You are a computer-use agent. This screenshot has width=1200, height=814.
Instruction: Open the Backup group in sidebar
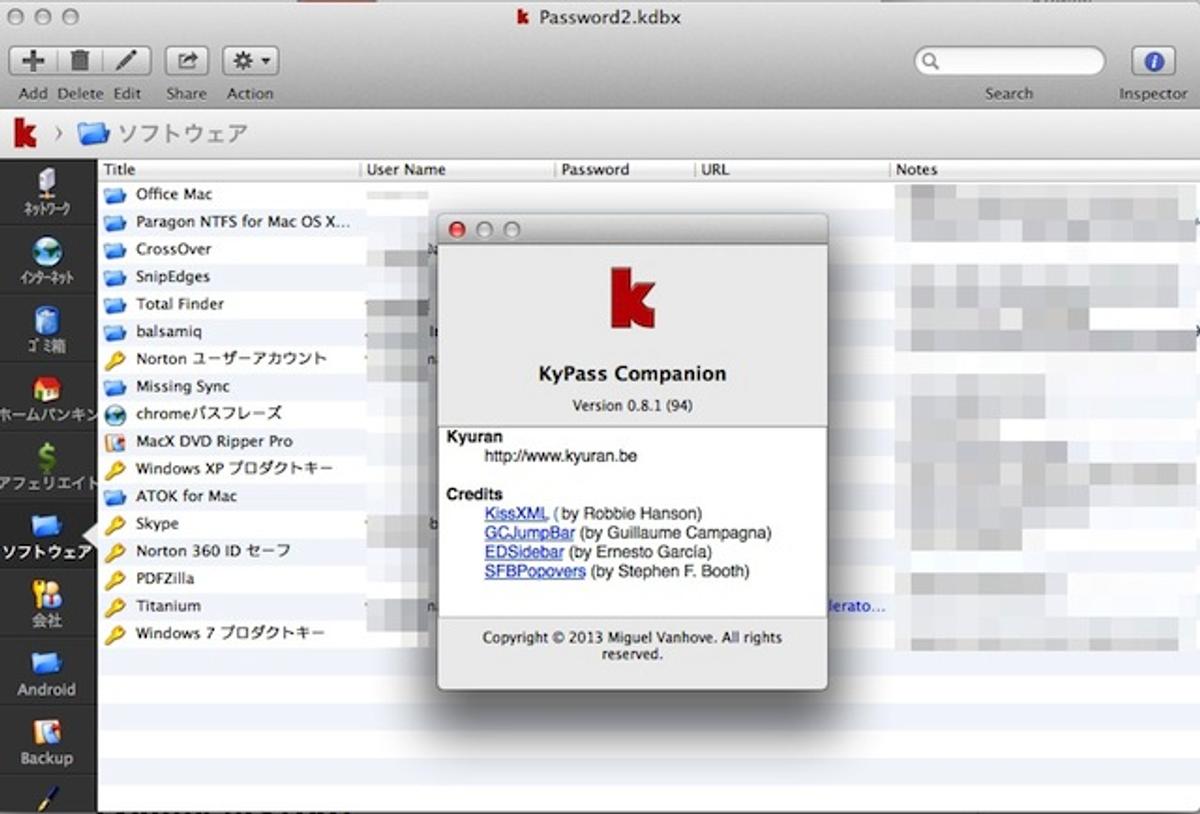[47, 741]
